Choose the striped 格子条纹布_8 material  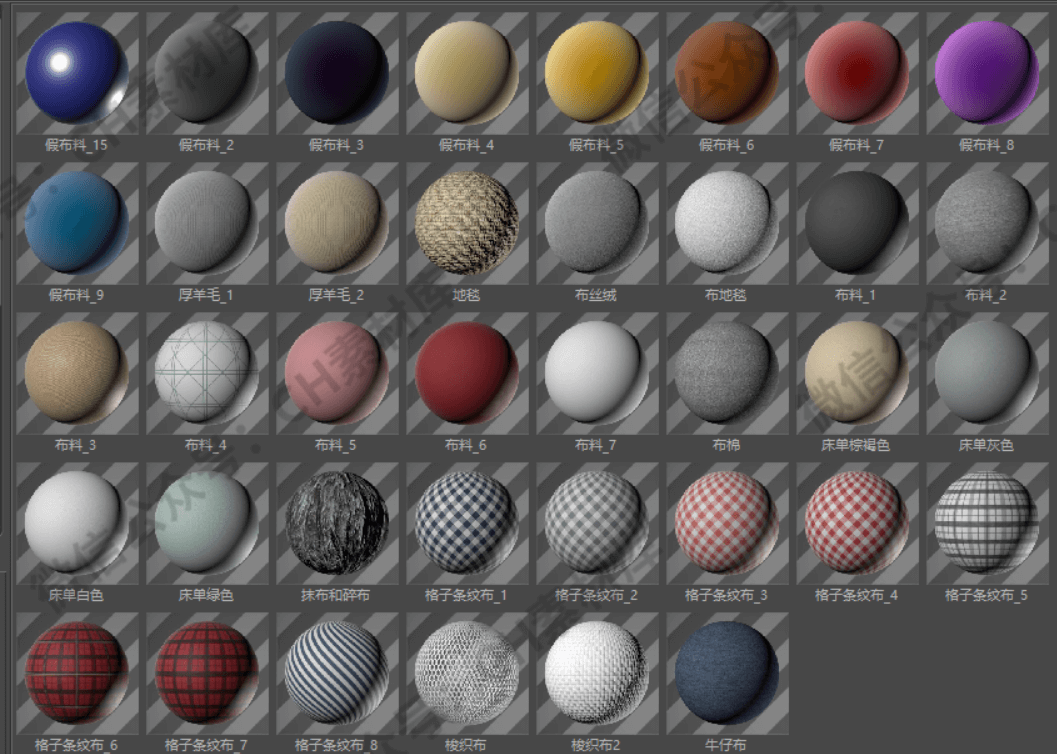336,672
